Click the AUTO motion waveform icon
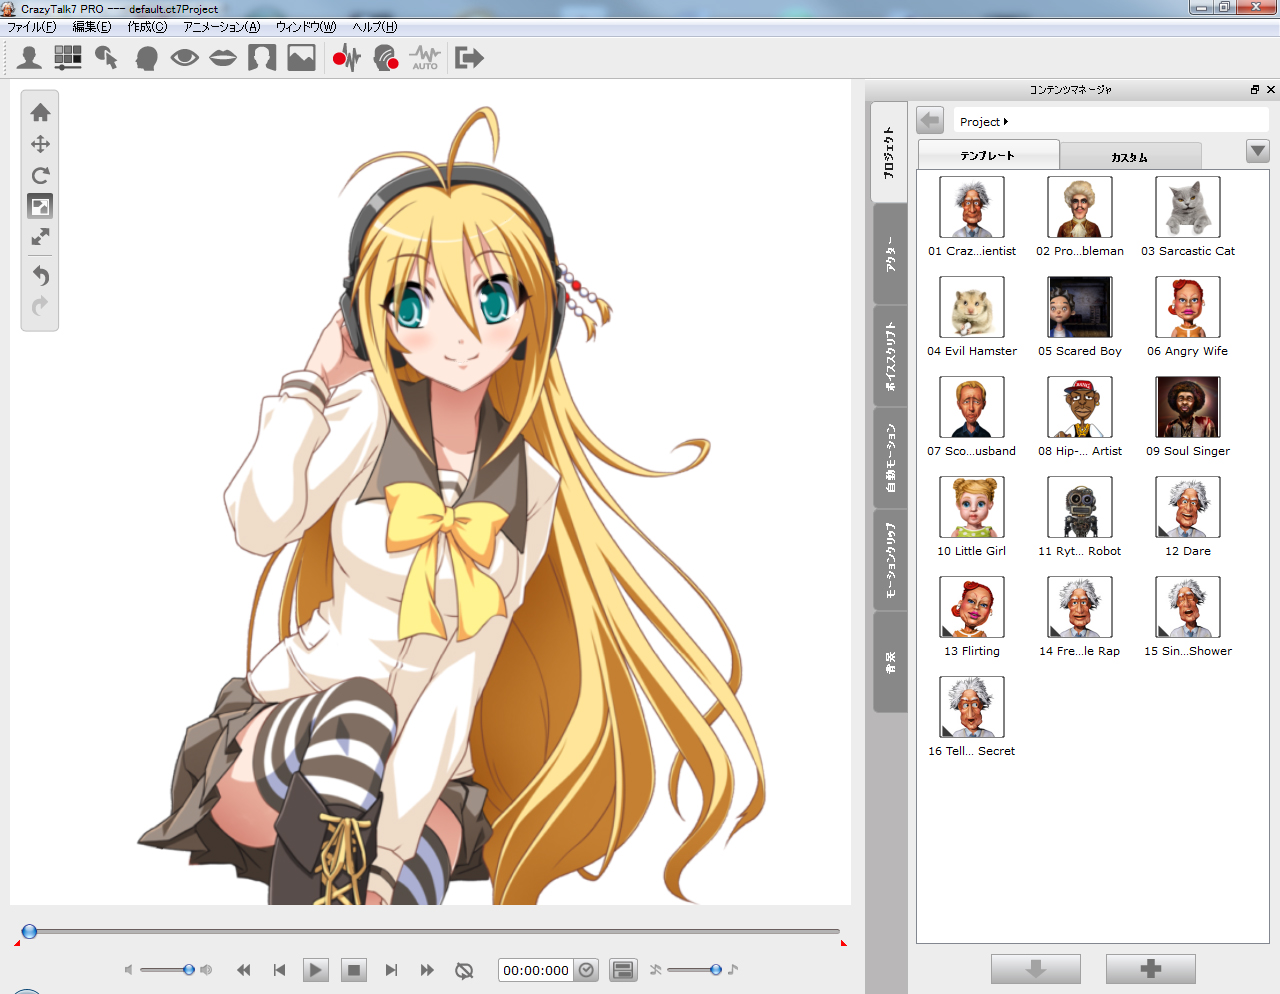The height and width of the screenshot is (994, 1280). coord(425,58)
